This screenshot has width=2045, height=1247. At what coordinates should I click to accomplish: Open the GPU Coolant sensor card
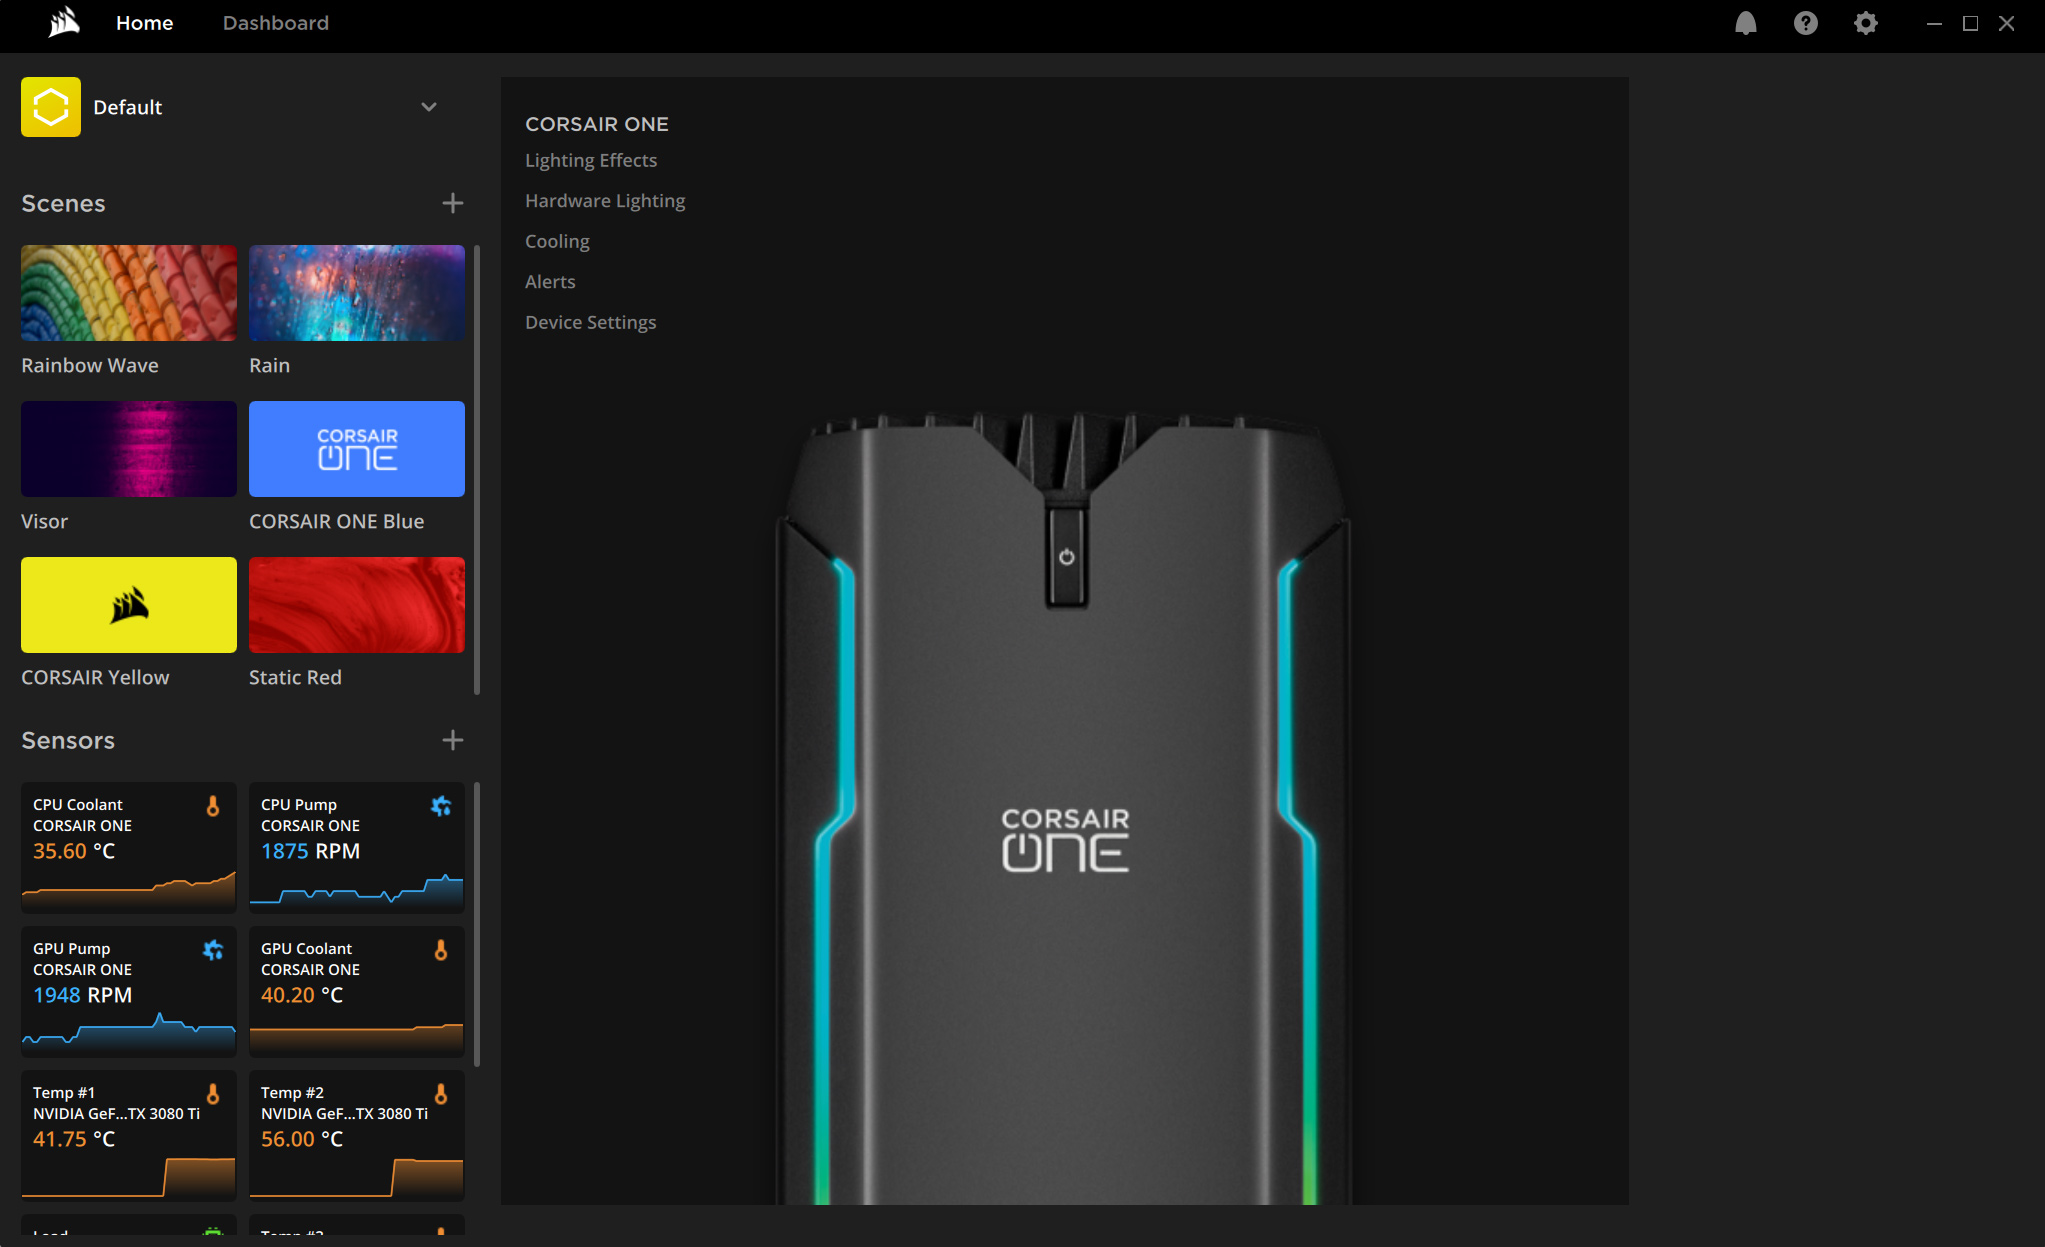pyautogui.click(x=357, y=991)
